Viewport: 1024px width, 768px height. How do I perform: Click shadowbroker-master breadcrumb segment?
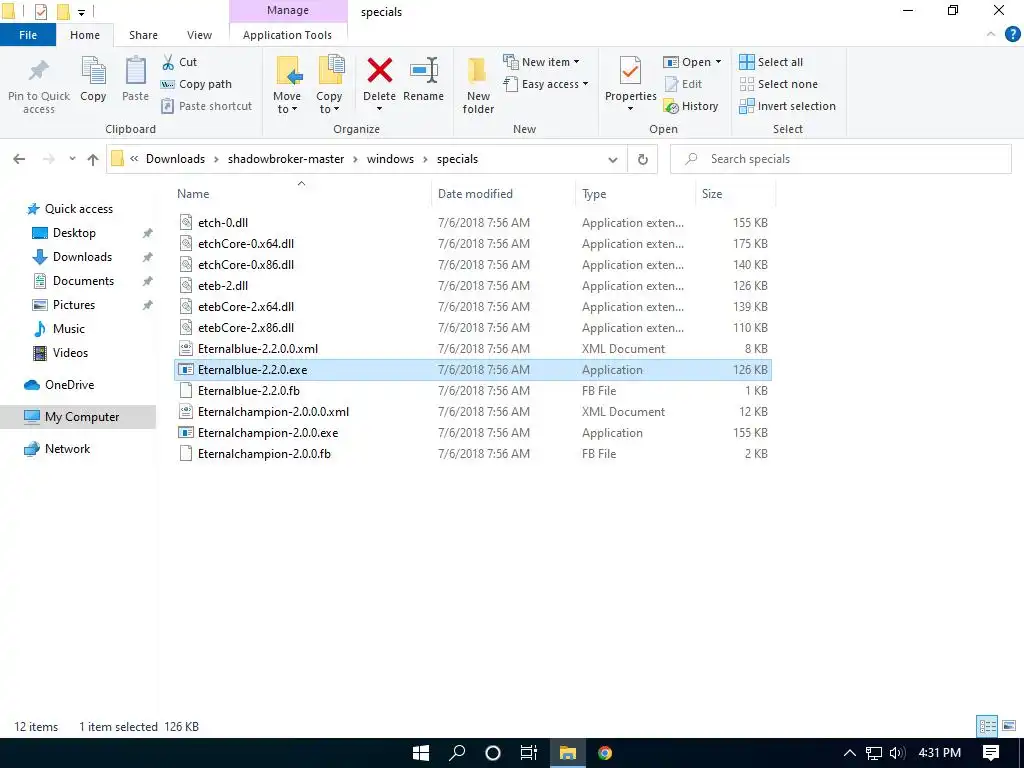[285, 159]
